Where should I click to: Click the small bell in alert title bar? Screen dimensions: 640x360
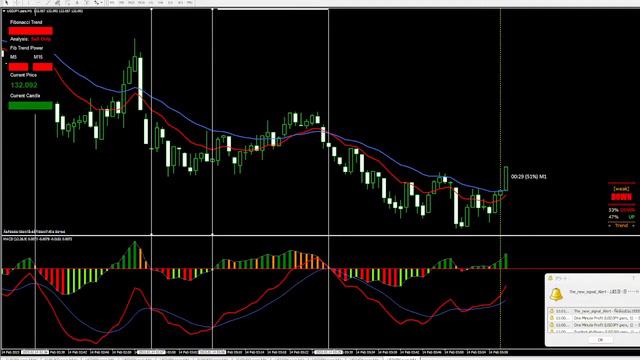pos(550,278)
